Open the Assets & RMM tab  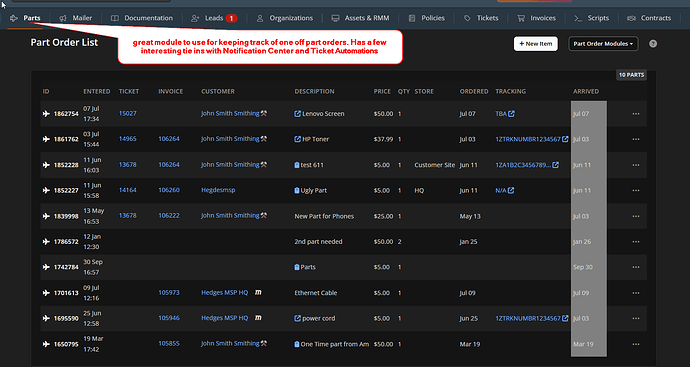360,18
